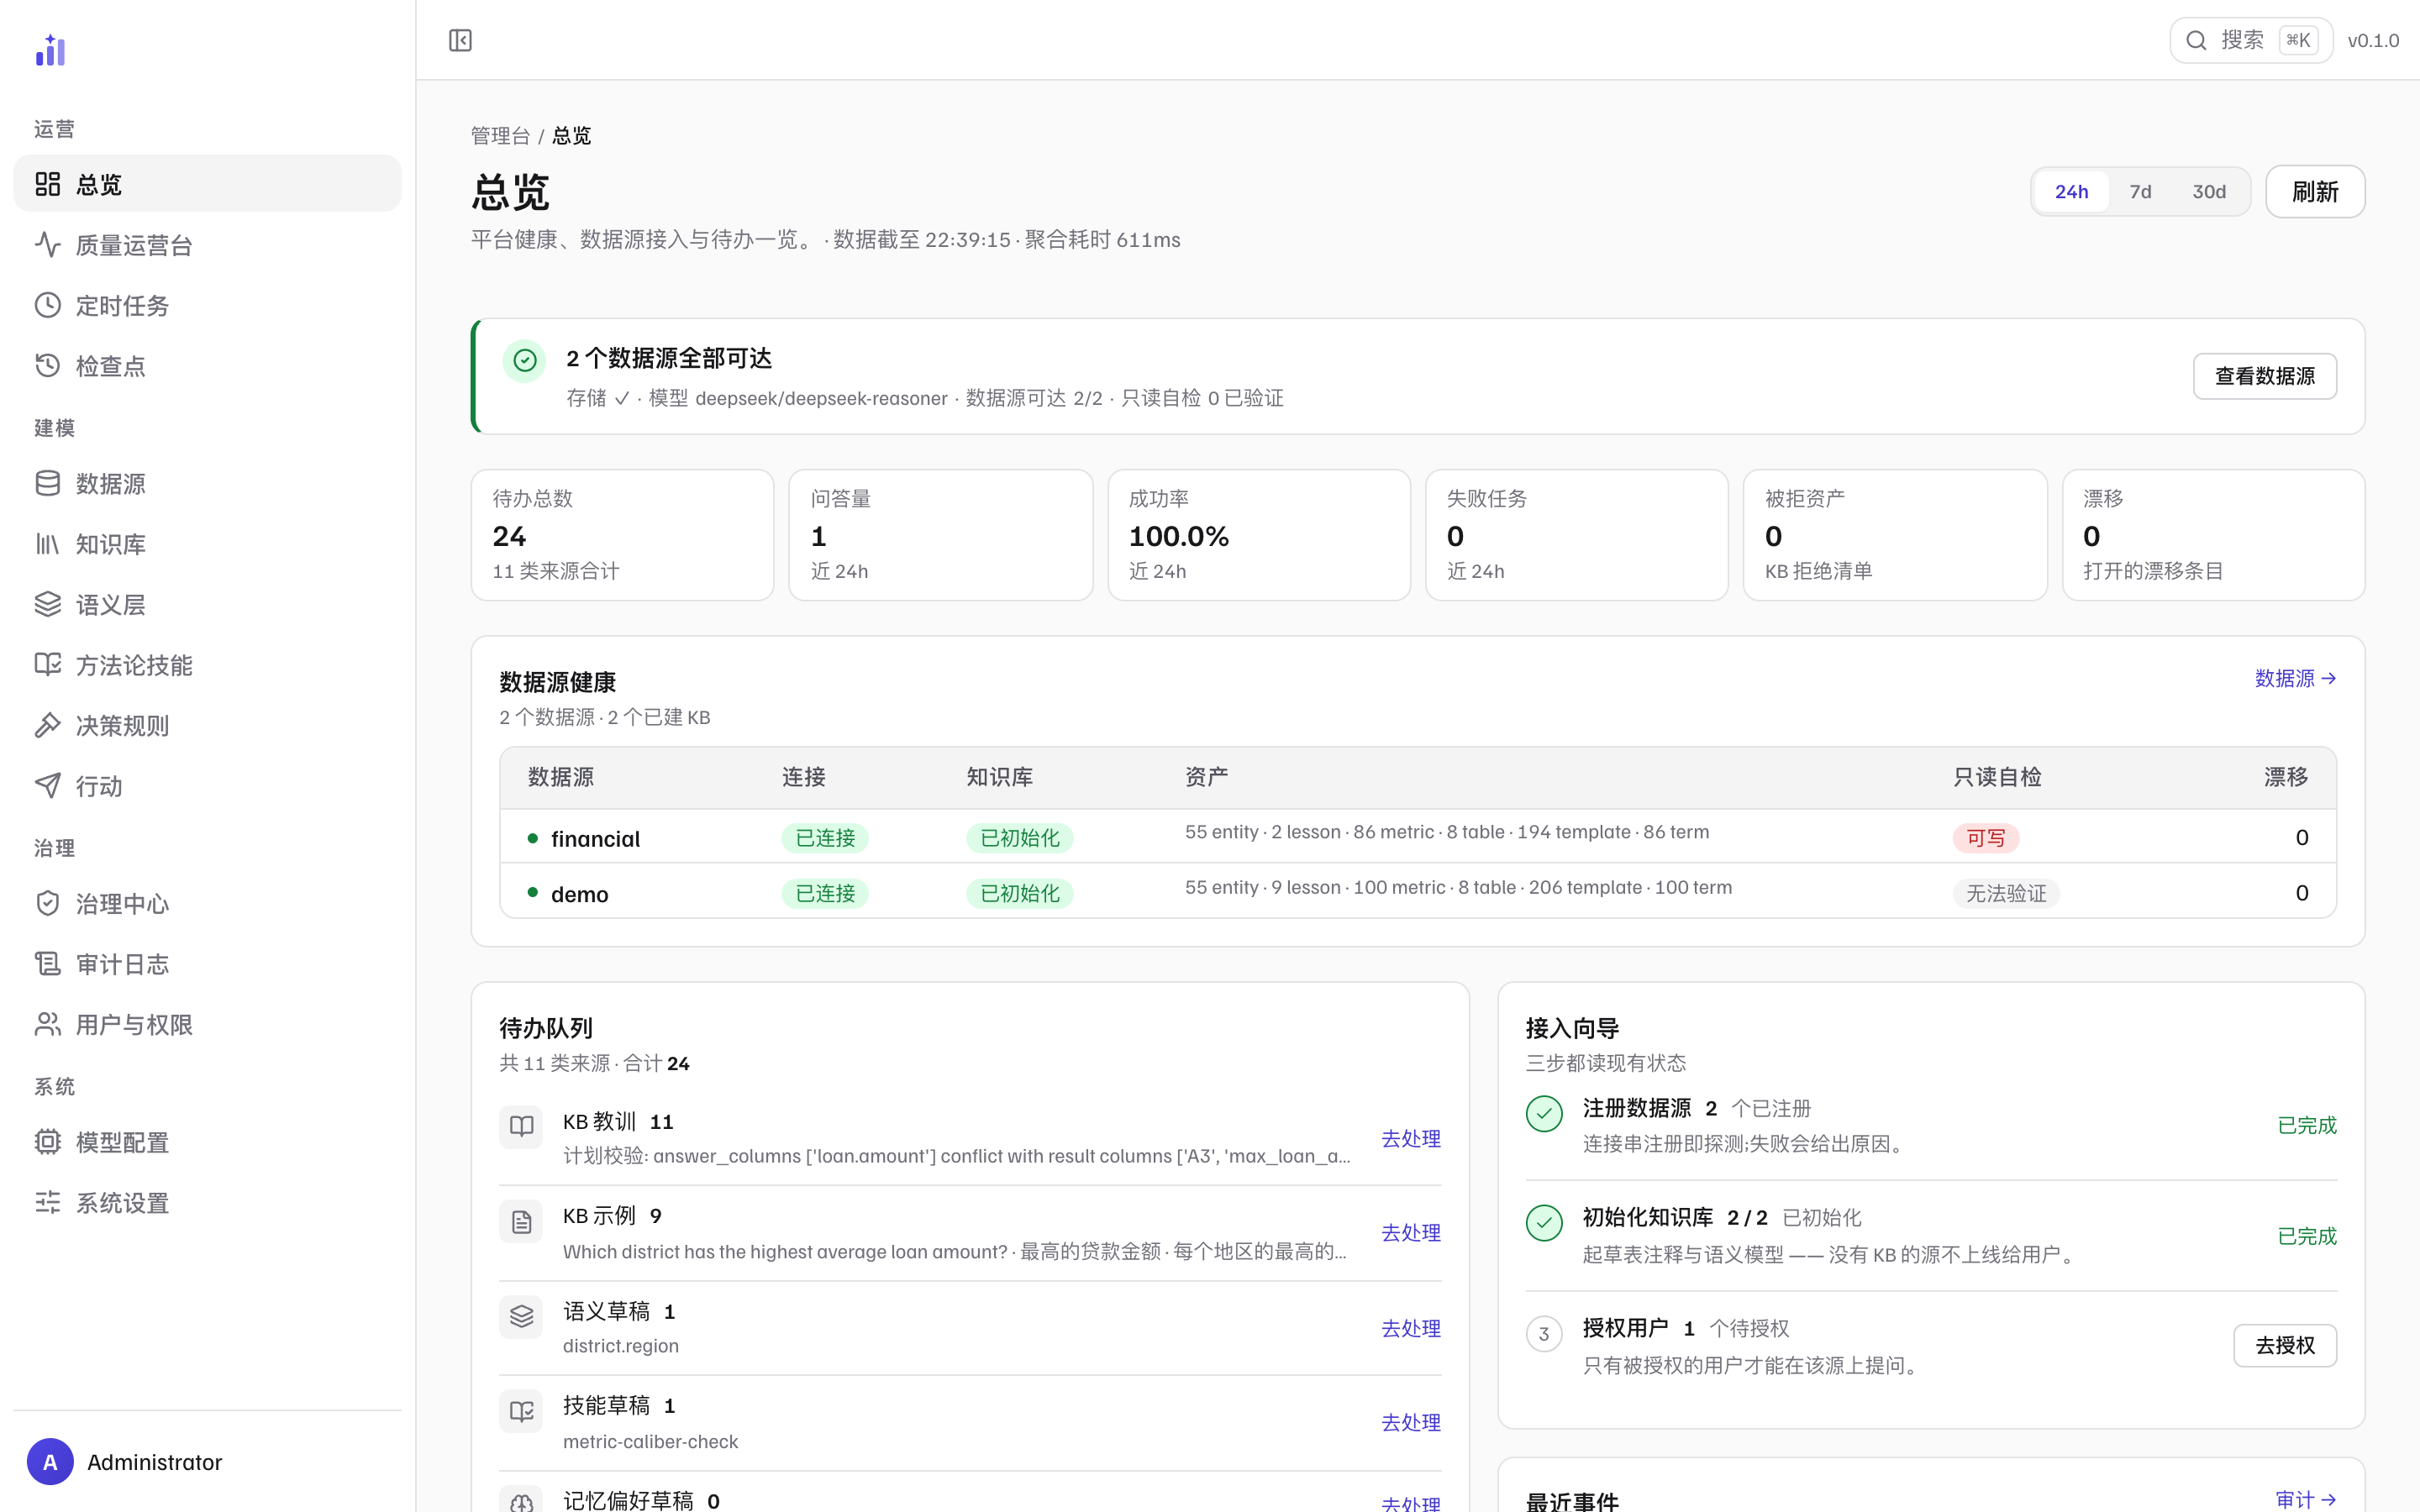Viewport: 2420px width, 1512px height.
Task: Navigate to 知识库
Action: pos(207,544)
